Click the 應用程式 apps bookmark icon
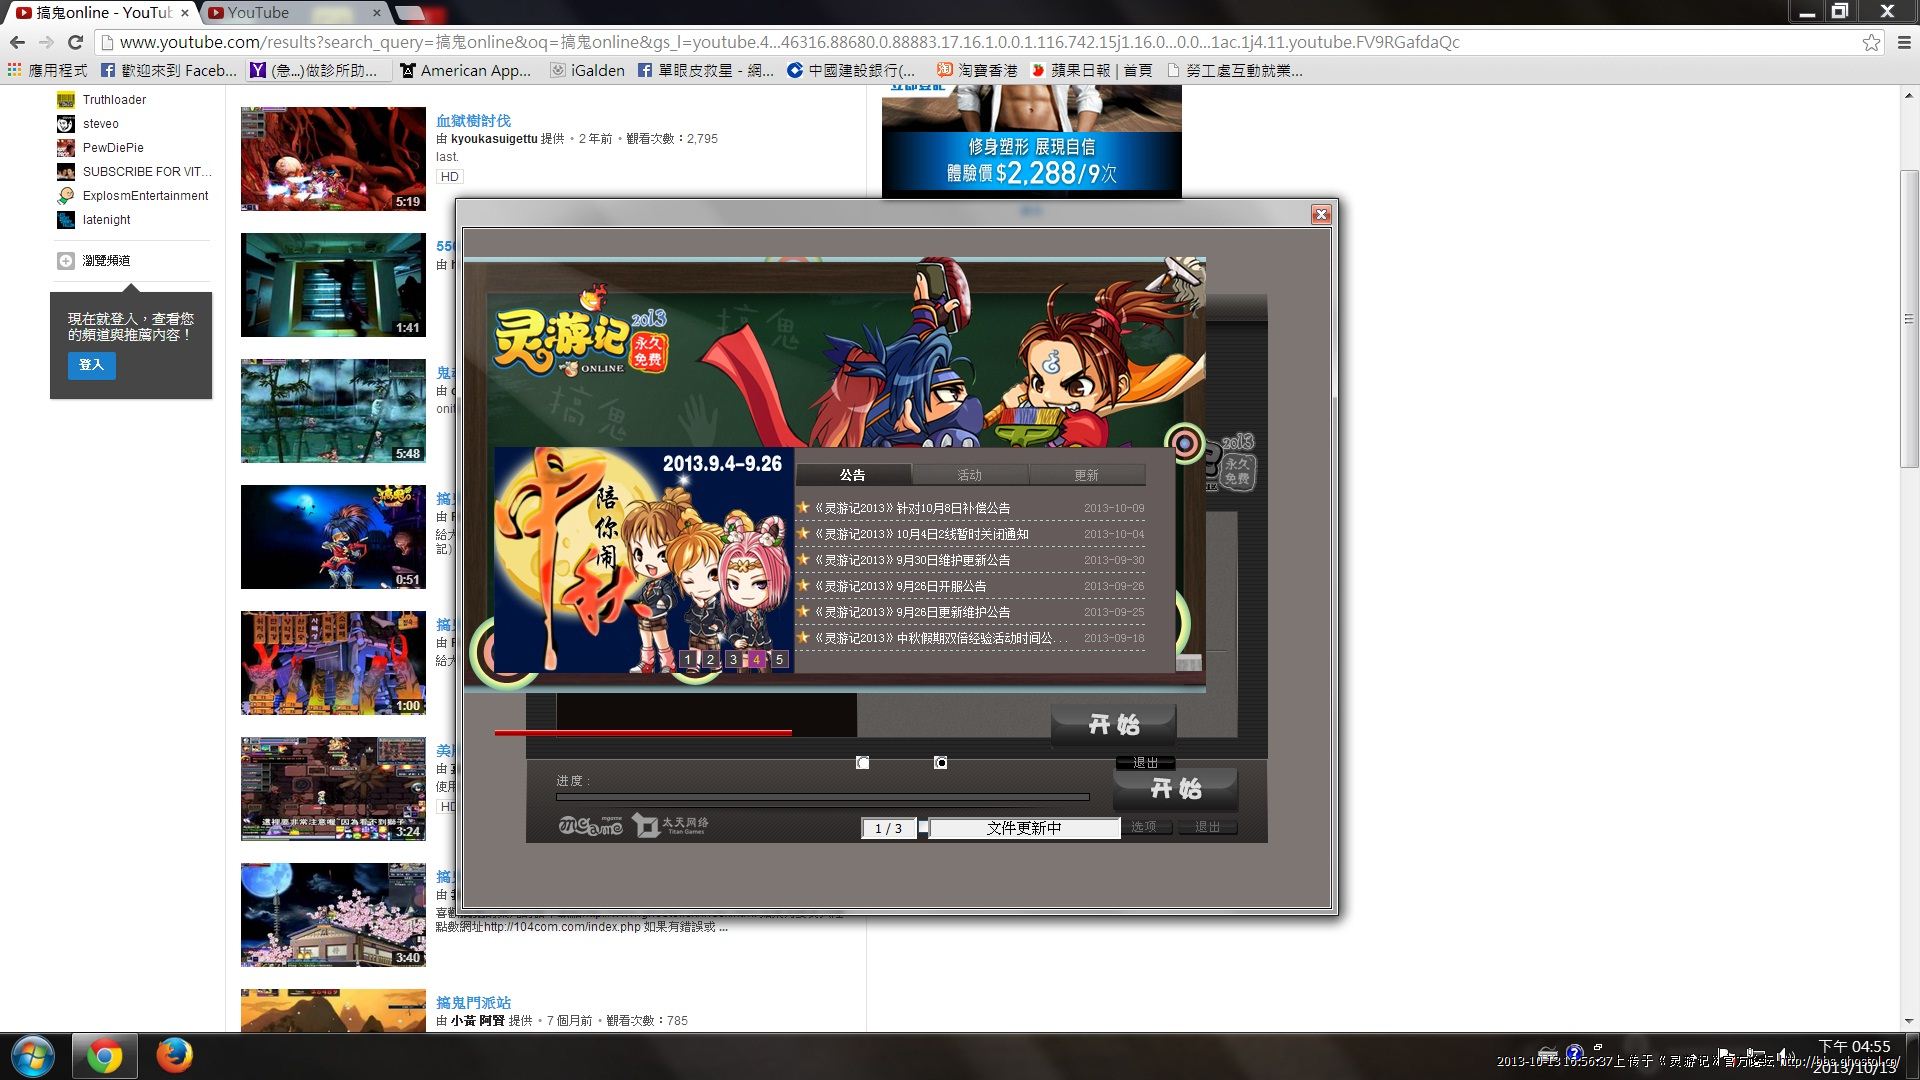This screenshot has height=1080, width=1920. [x=14, y=70]
